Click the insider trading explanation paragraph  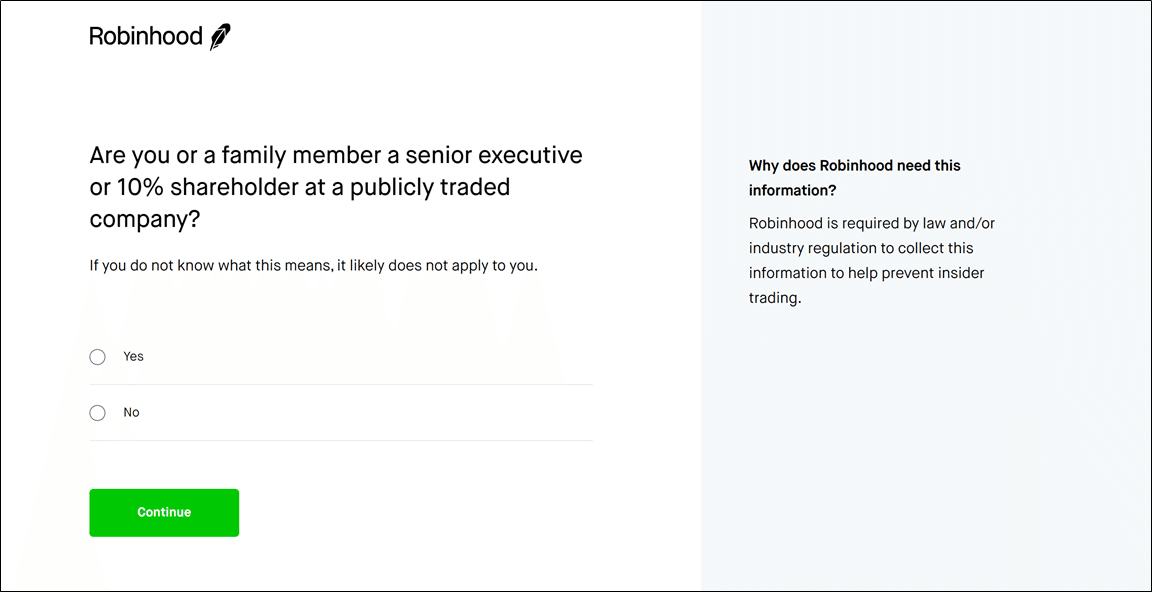point(871,261)
